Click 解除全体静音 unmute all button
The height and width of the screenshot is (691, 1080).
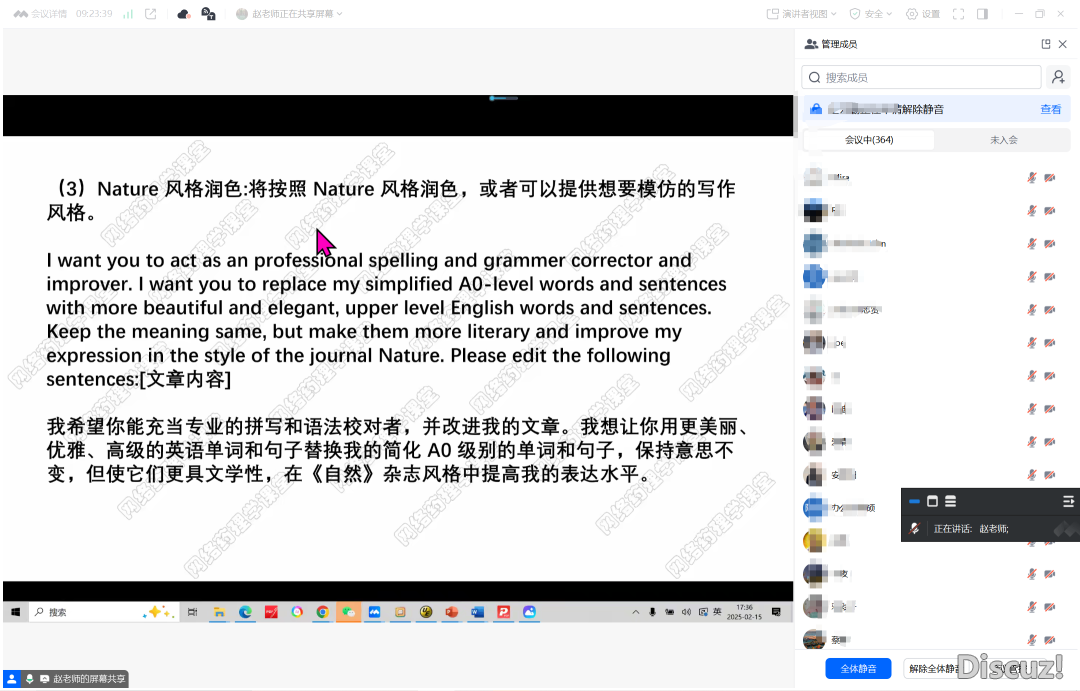pos(935,668)
